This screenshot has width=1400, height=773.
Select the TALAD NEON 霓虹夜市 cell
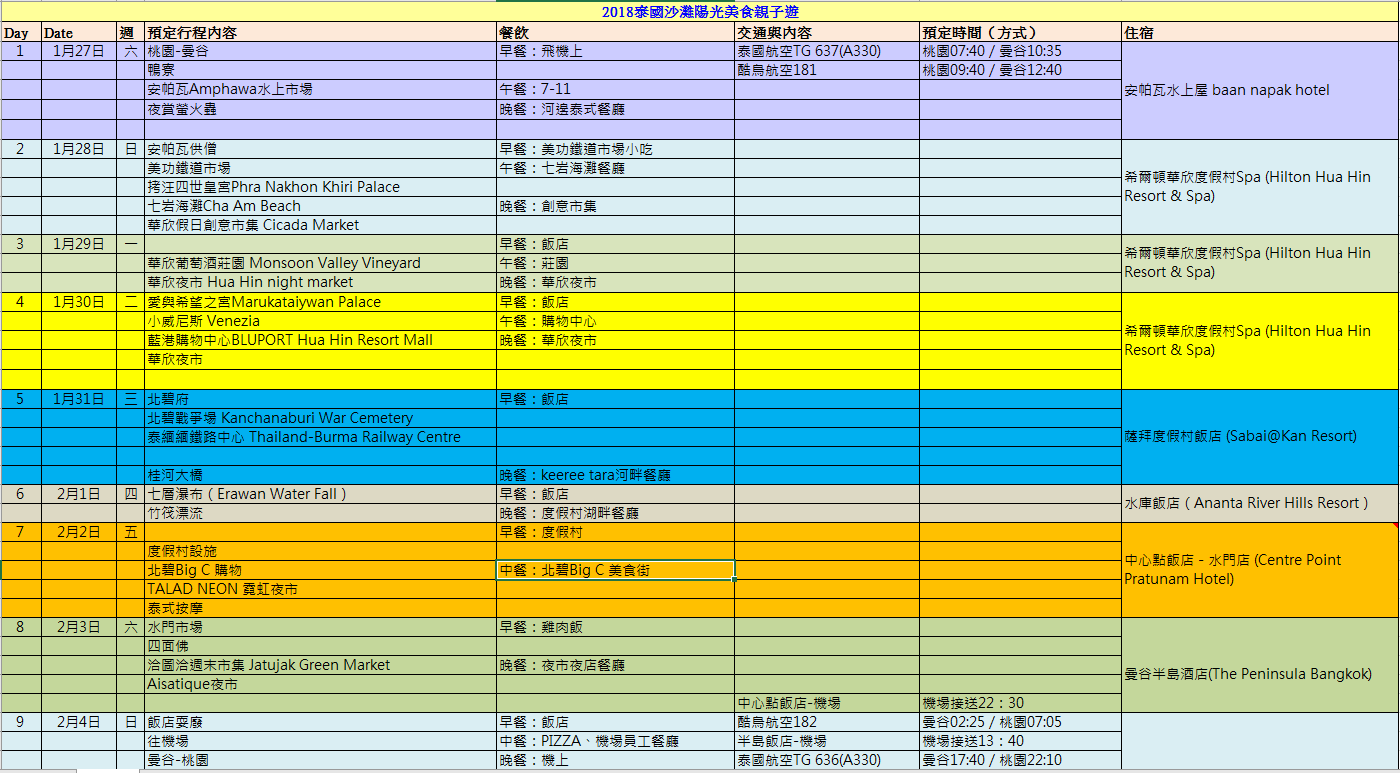[x=319, y=589]
